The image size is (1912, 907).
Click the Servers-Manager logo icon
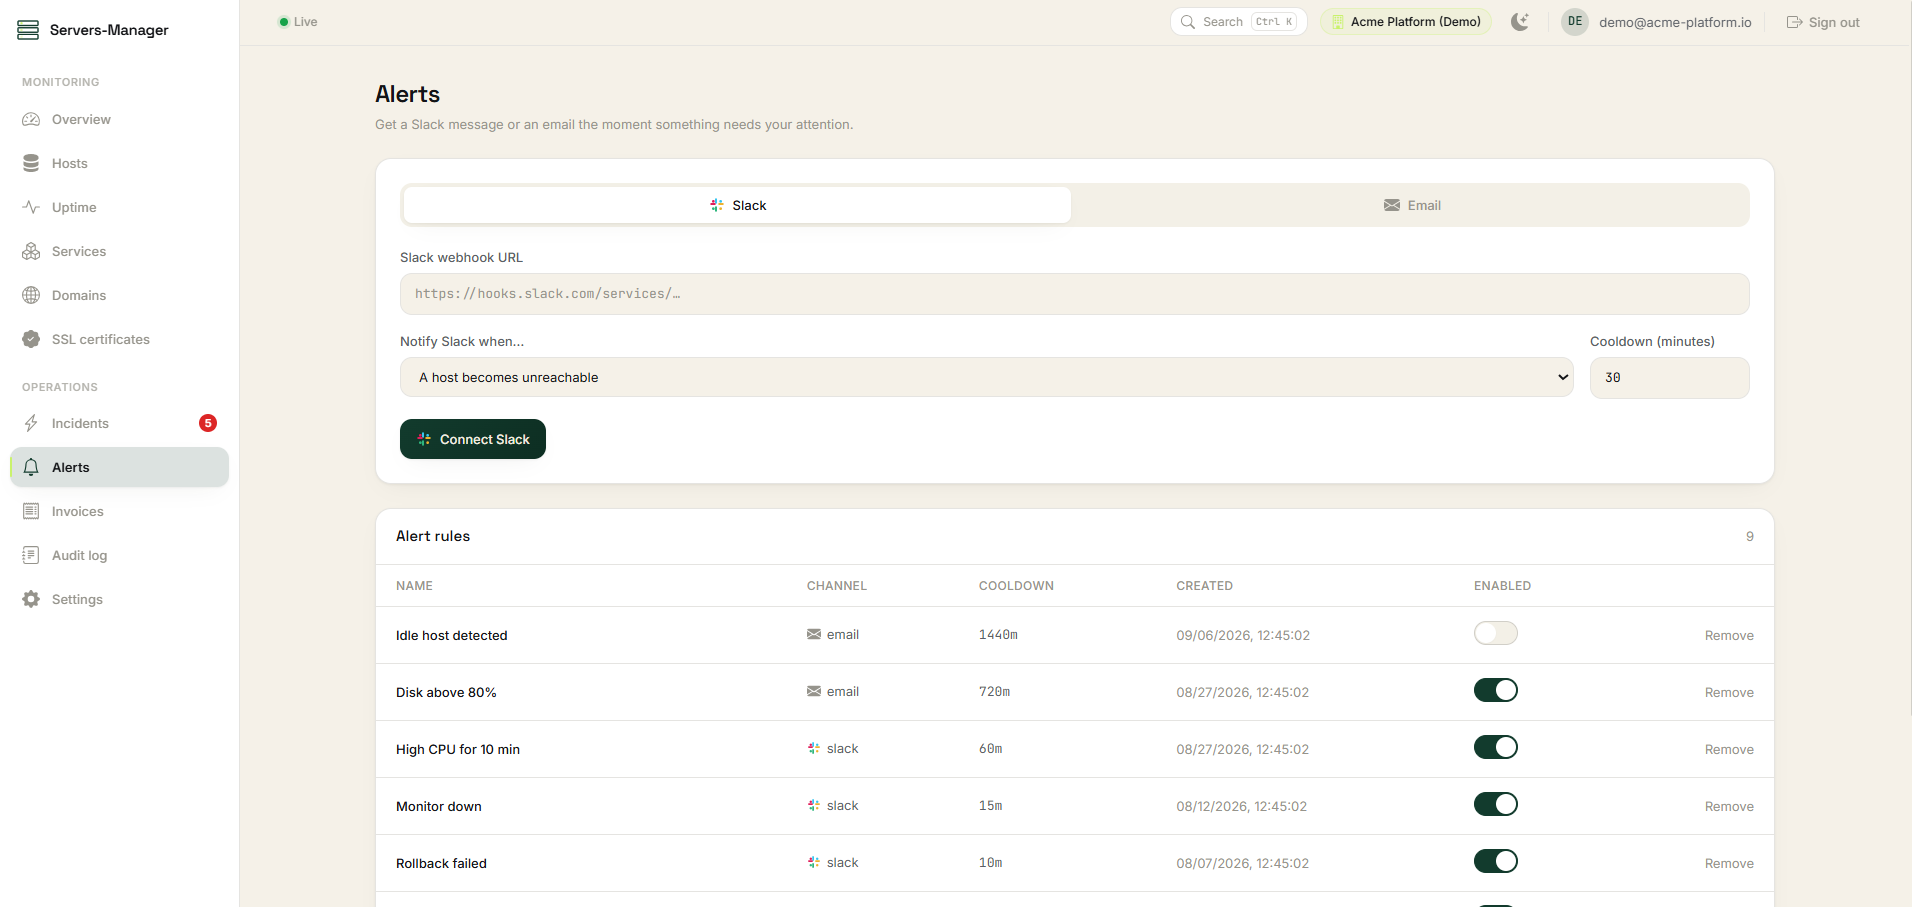click(x=28, y=30)
